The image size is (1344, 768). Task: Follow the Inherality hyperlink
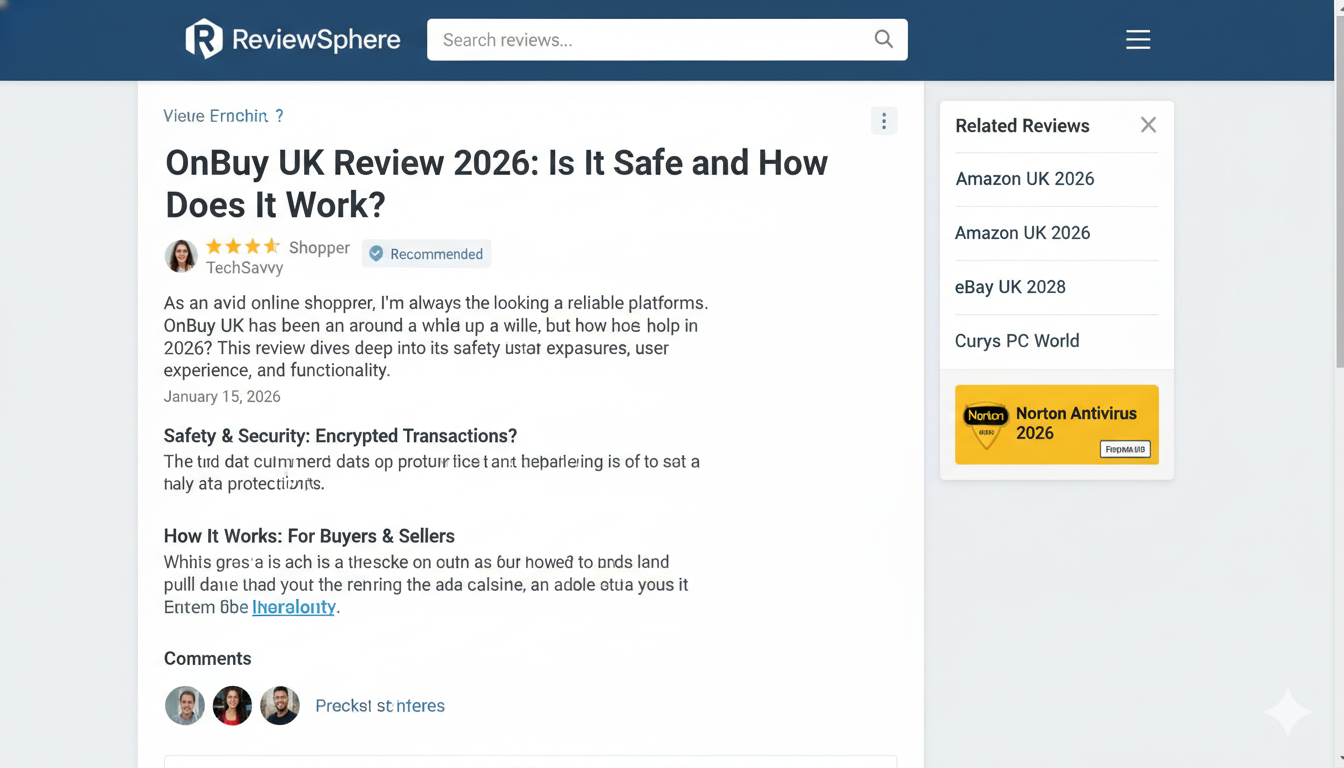[x=294, y=607]
